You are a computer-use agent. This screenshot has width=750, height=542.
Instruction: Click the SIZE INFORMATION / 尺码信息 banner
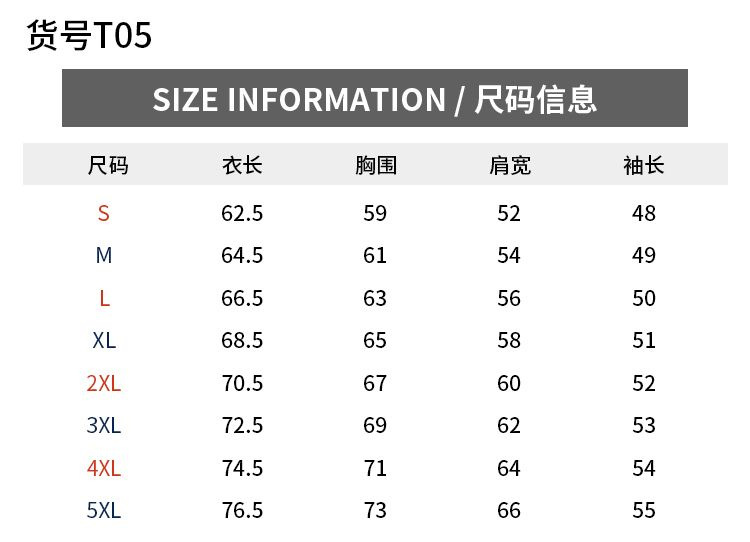375,99
